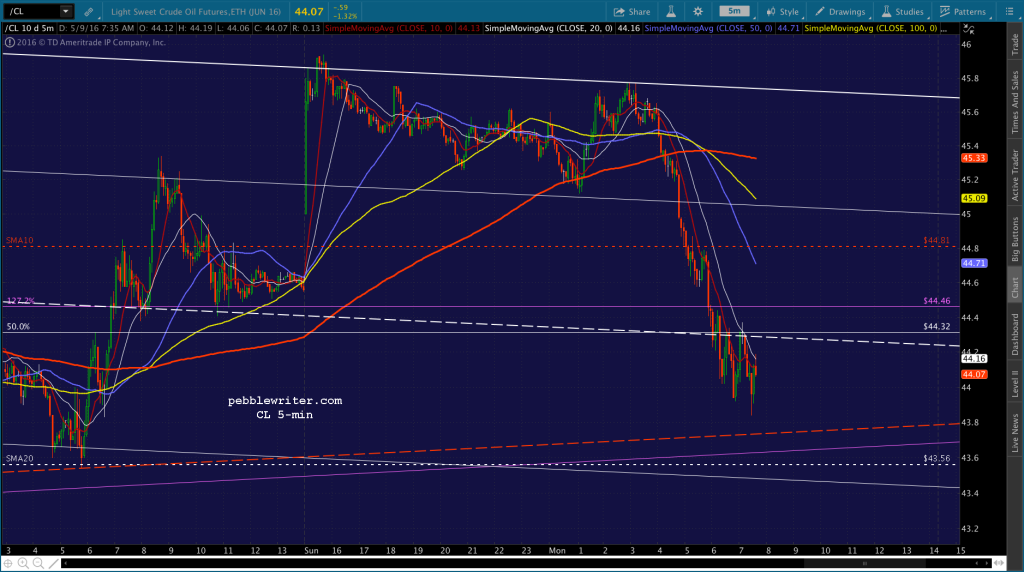
Task: Open the flask (thinkLog) icon next to Share
Action: coord(671,11)
